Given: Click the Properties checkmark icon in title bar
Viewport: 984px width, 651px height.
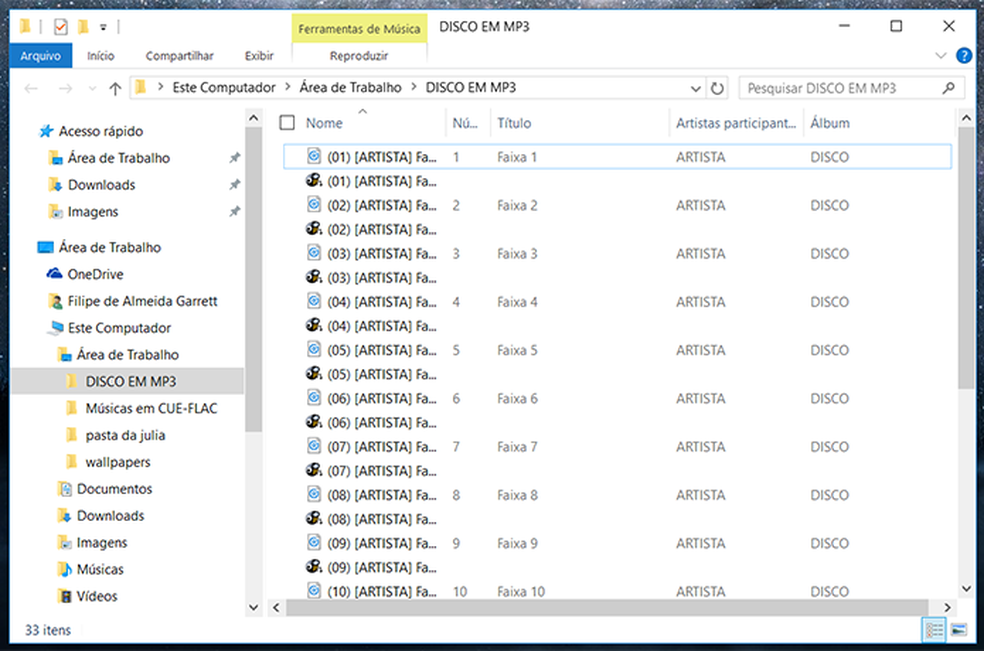Looking at the screenshot, I should pyautogui.click(x=60, y=26).
